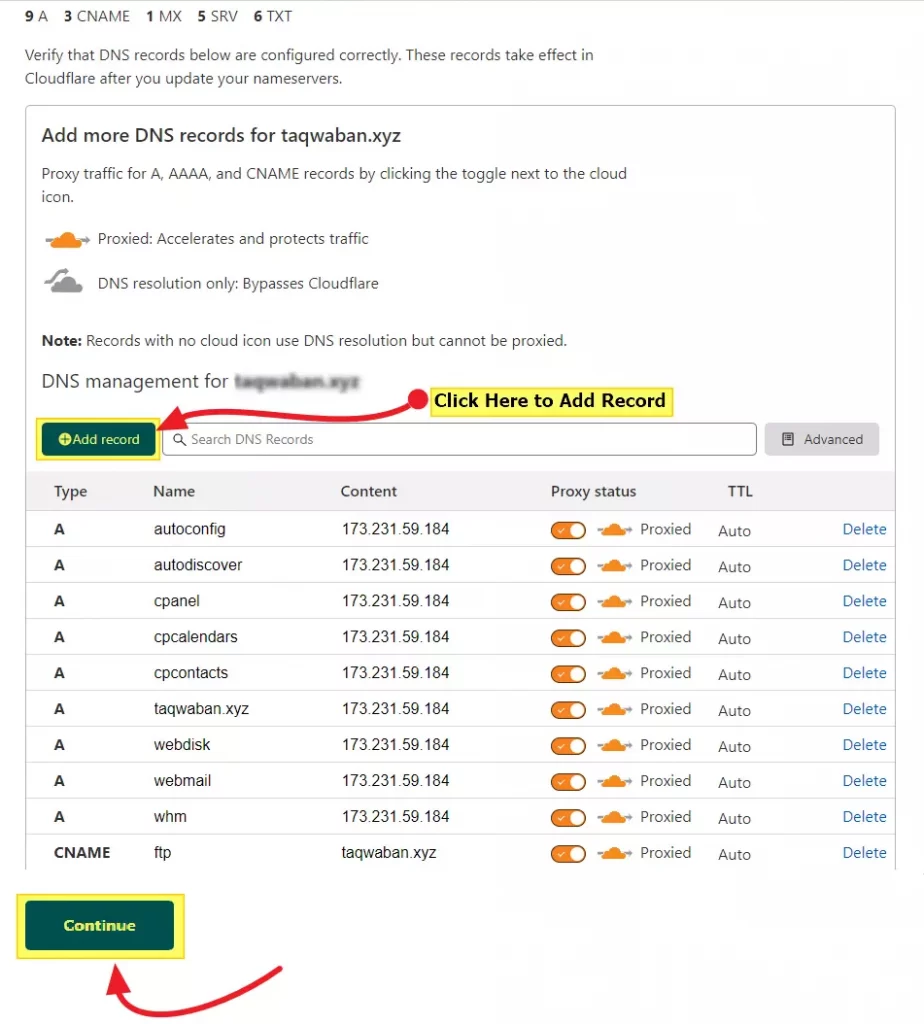The image size is (924, 1024).
Task: Select the webmail record name
Action: (x=182, y=780)
